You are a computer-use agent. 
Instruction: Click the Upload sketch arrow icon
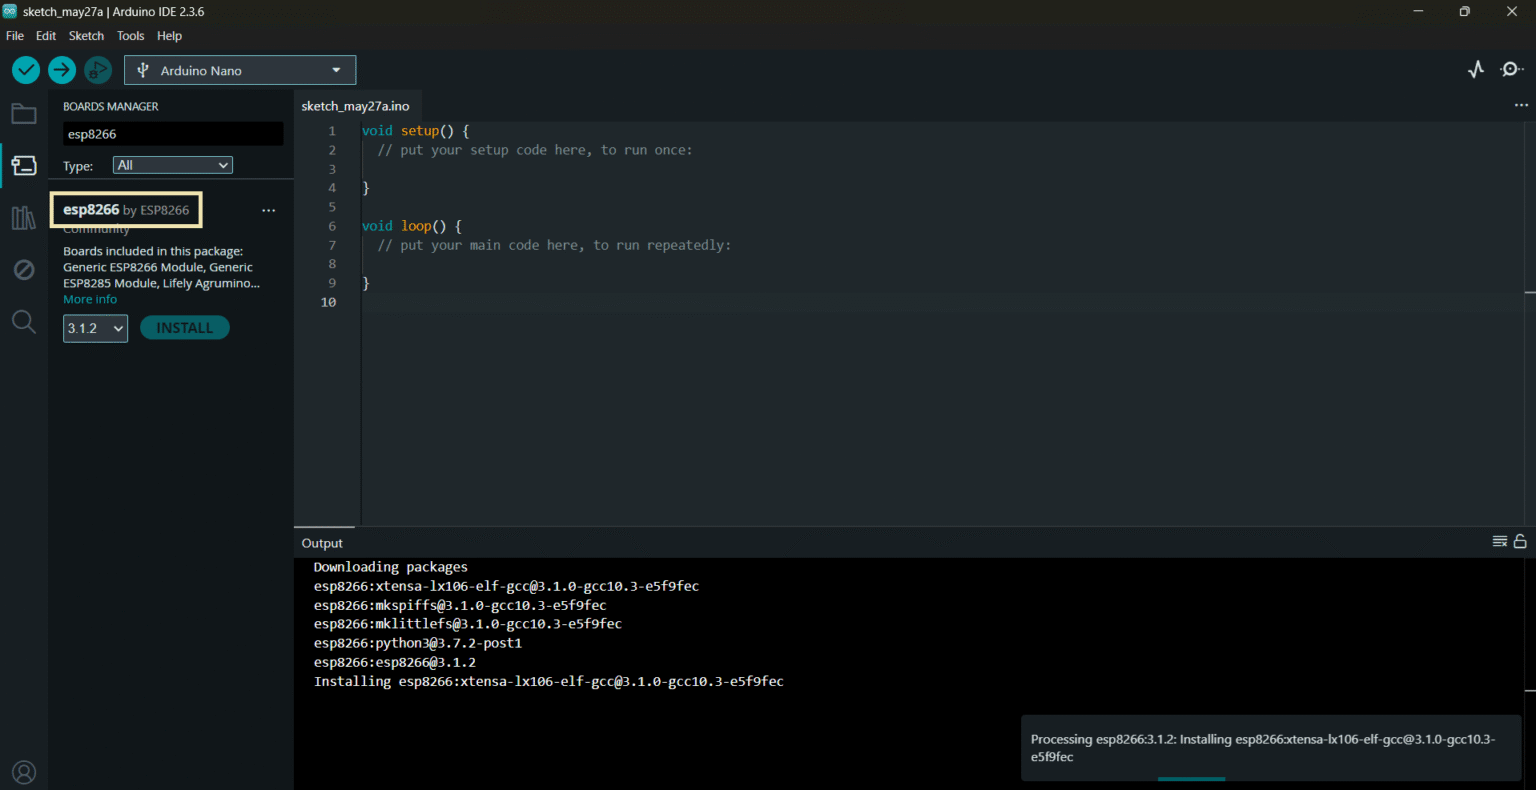[61, 70]
